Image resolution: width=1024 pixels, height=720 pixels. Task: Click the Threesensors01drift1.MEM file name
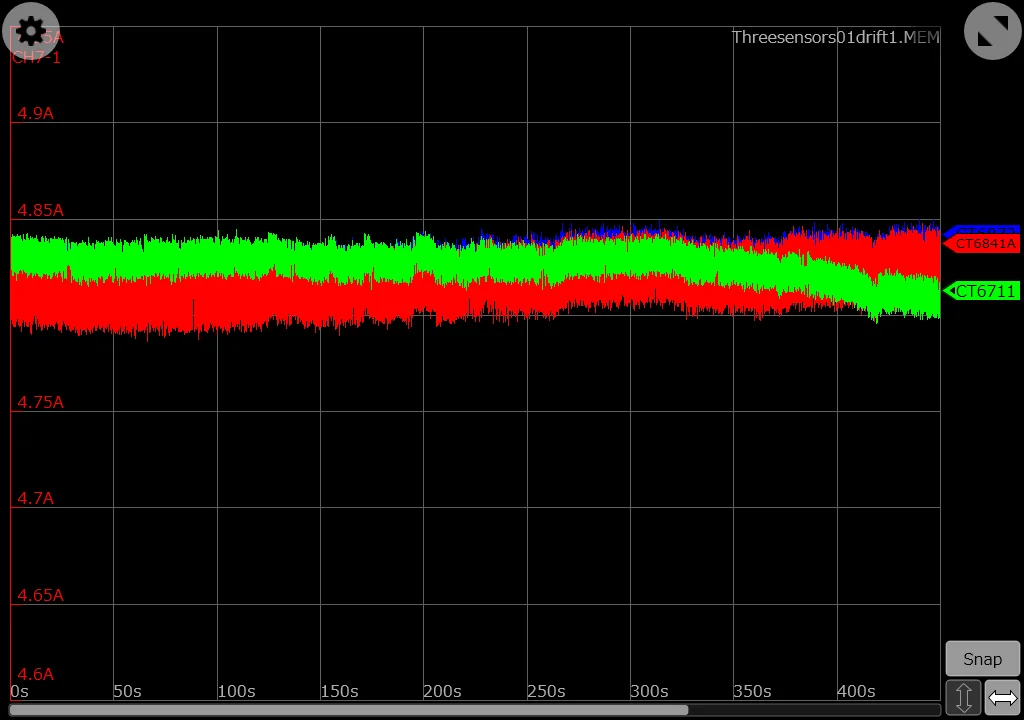[x=835, y=37]
